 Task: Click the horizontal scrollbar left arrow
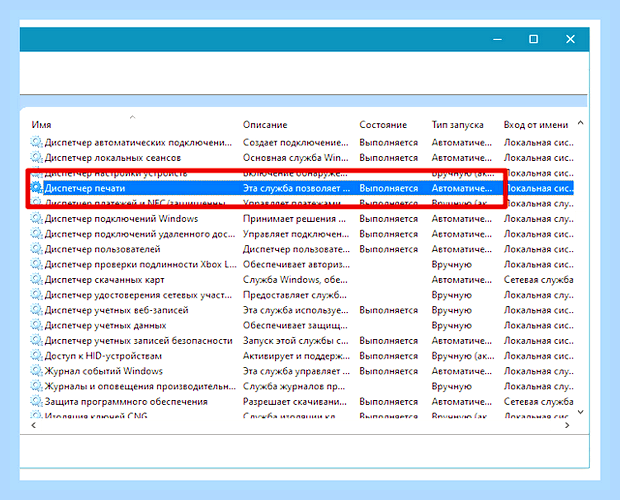tap(34, 425)
